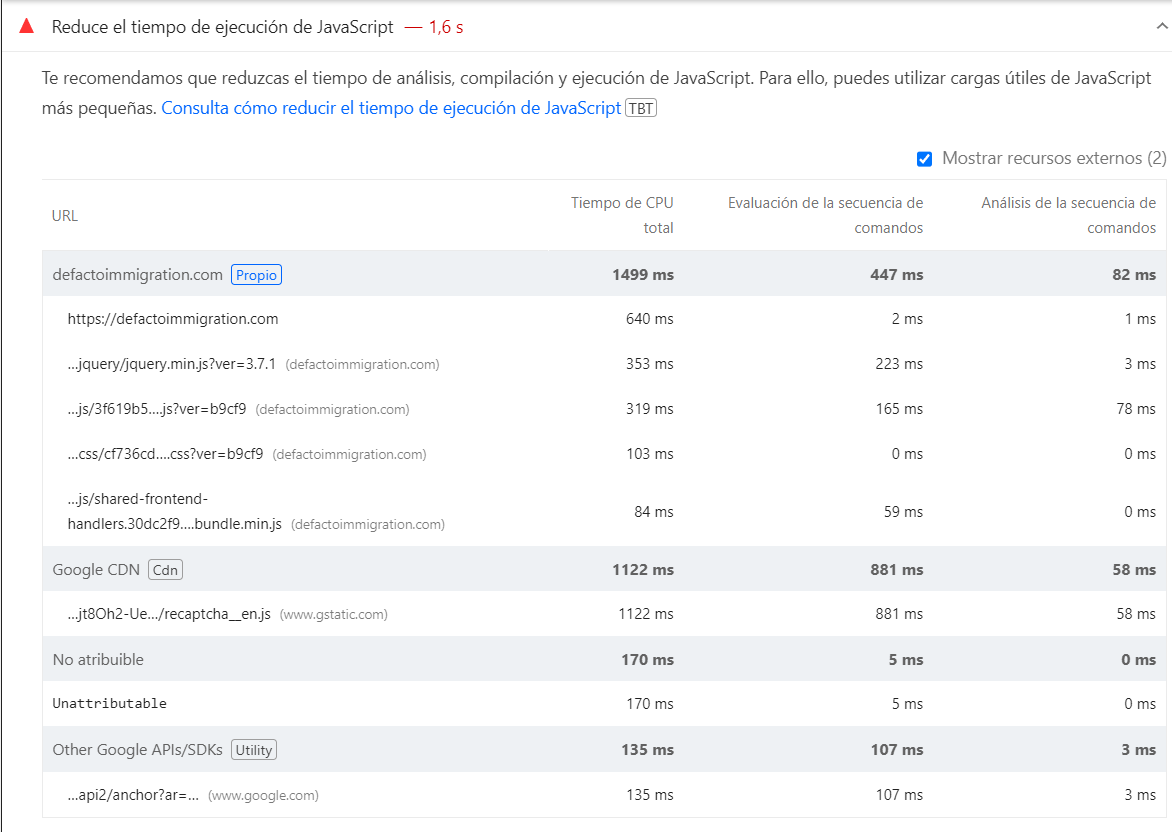Select the Google CDN group row
Screen dimensions: 1172x832
(x=604, y=570)
